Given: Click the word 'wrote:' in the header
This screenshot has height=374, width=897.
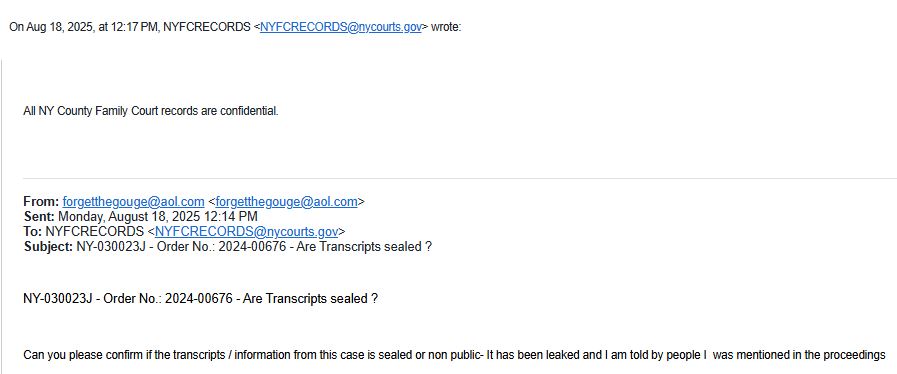Looking at the screenshot, I should coord(446,27).
